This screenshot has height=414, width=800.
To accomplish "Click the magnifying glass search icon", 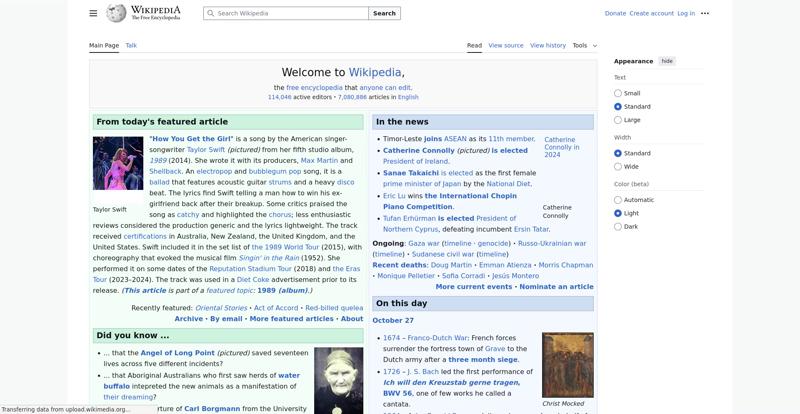I will 210,13.
